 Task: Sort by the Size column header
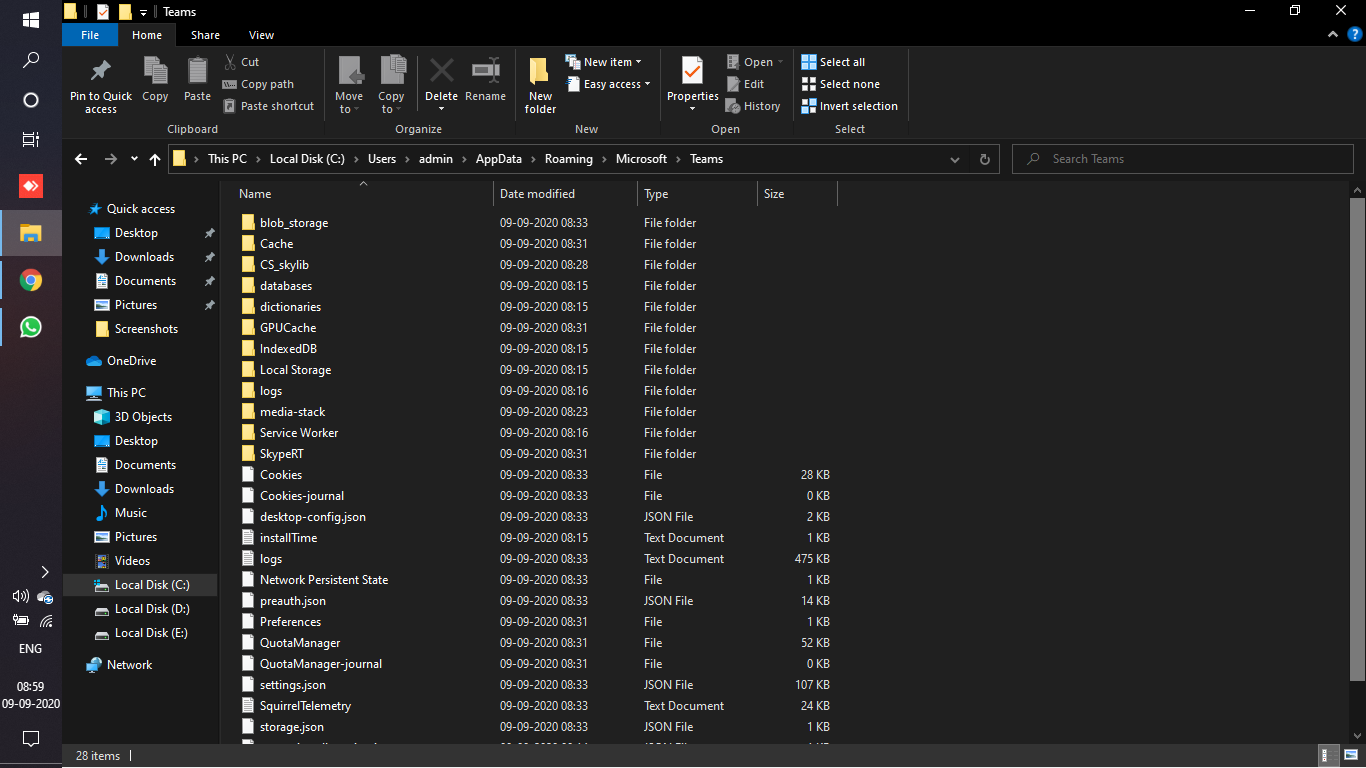coord(797,194)
